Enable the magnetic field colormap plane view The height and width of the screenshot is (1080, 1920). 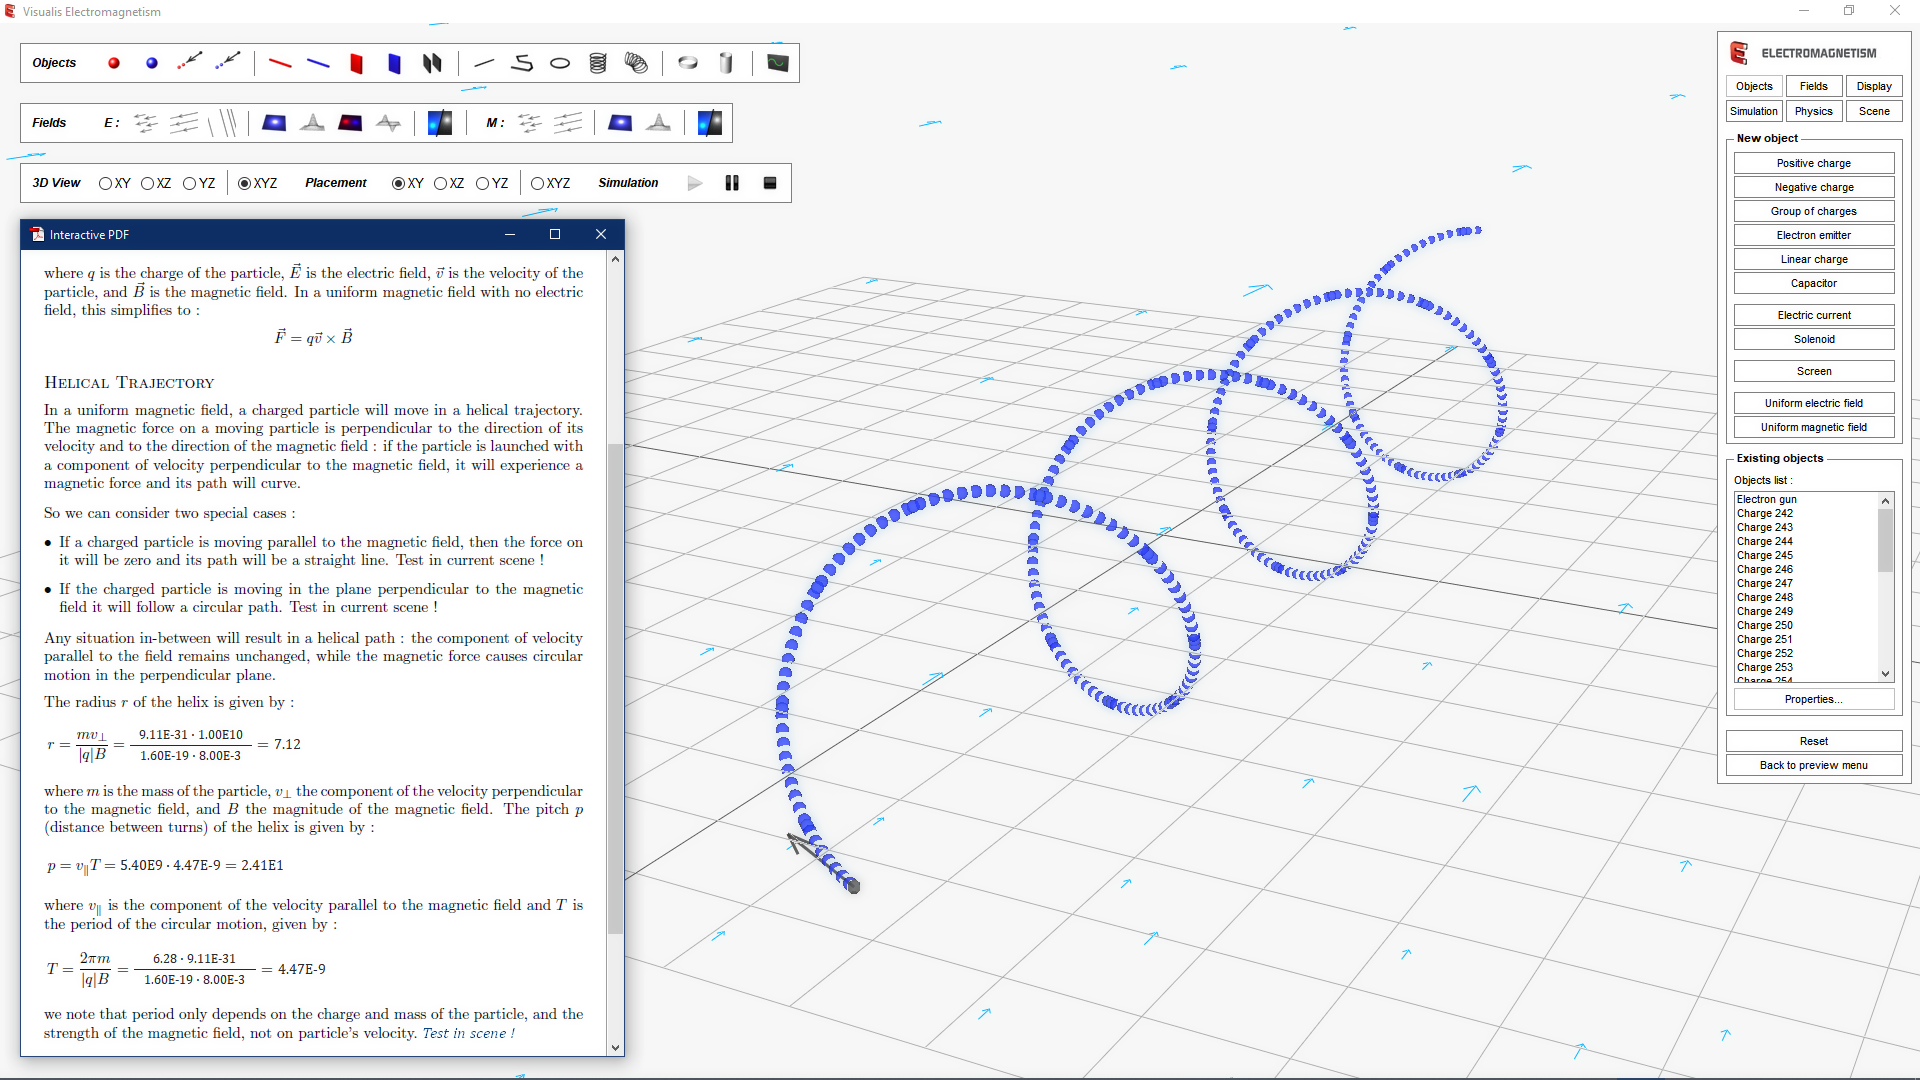[x=621, y=123]
